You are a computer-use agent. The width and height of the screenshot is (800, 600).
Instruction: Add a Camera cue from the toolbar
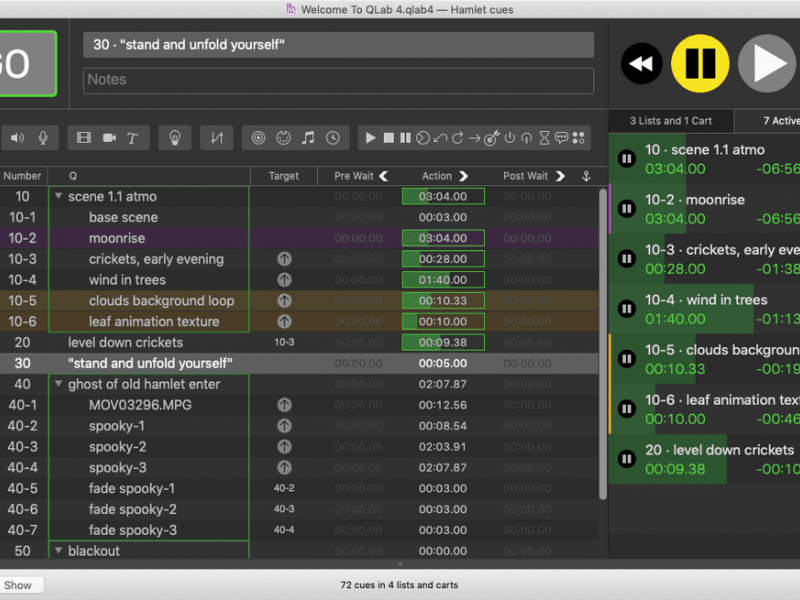tap(109, 138)
